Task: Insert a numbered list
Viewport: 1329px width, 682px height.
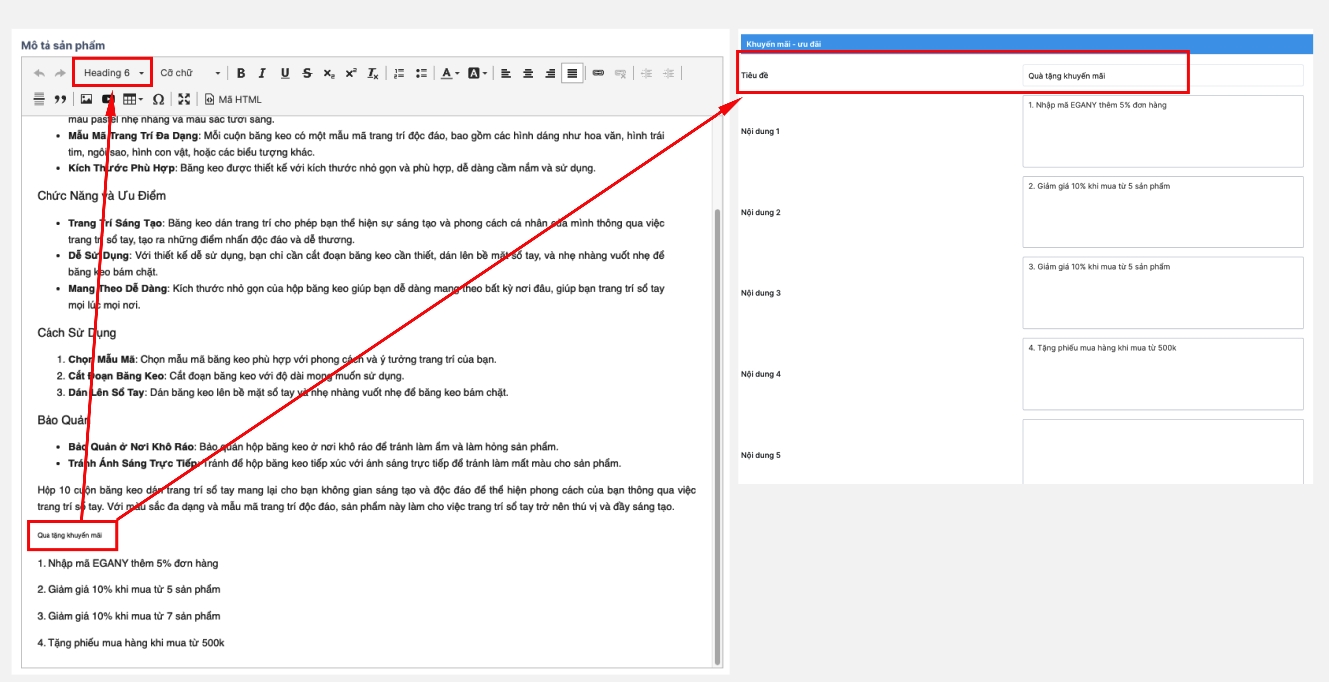Action: pos(399,73)
